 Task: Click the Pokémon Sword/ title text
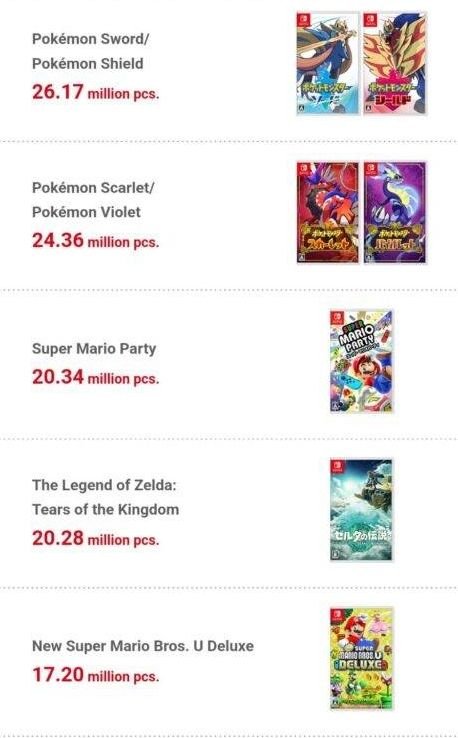[90, 39]
